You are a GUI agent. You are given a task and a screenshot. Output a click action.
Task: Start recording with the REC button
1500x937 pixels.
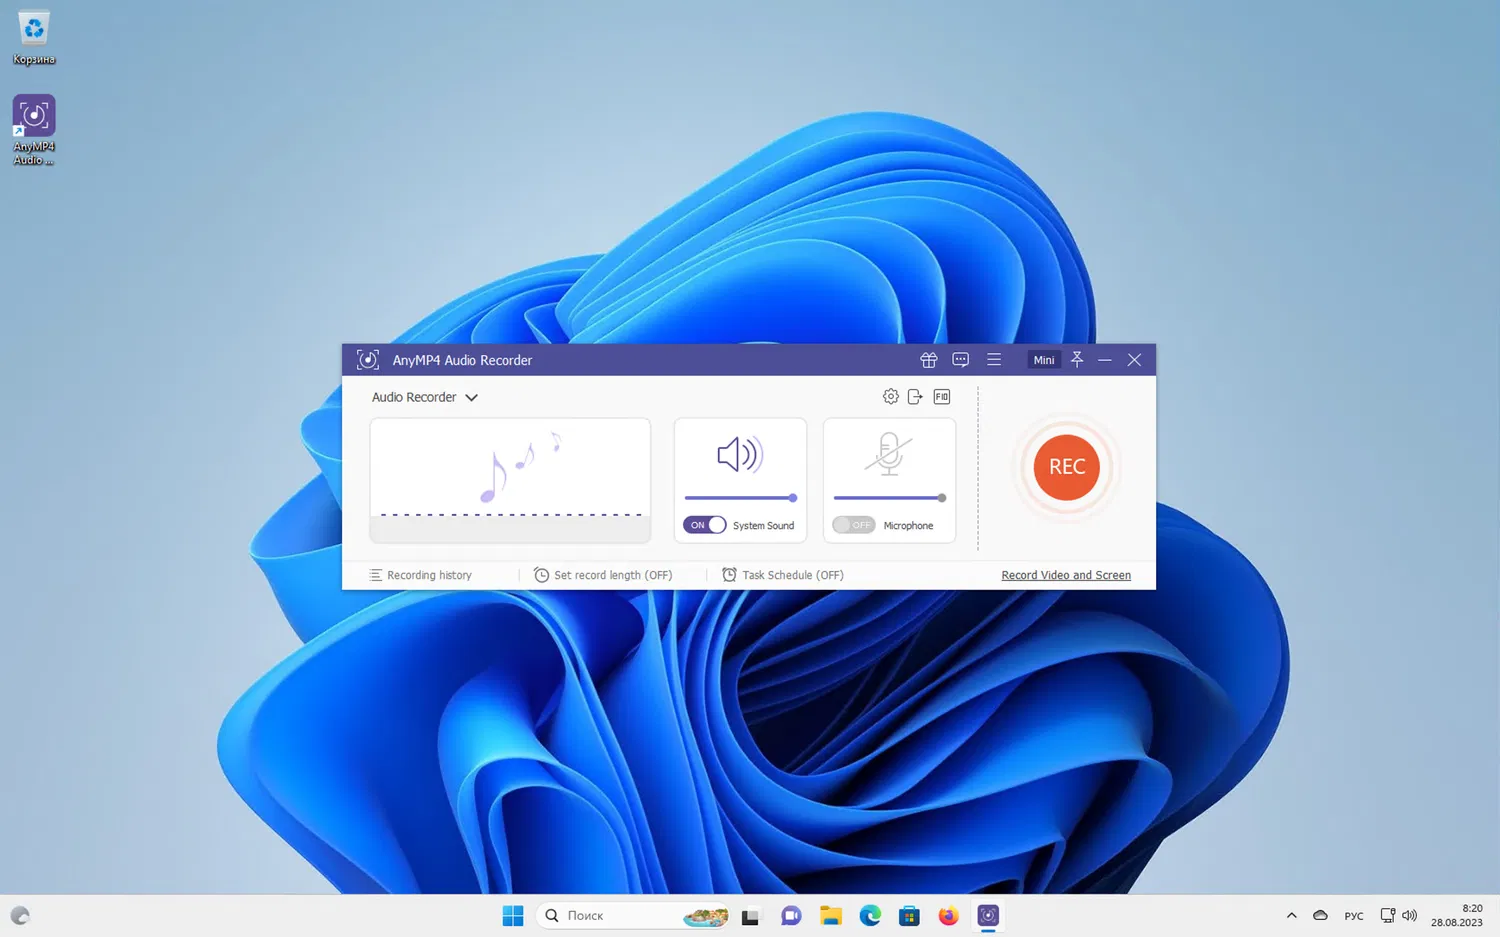coord(1066,467)
